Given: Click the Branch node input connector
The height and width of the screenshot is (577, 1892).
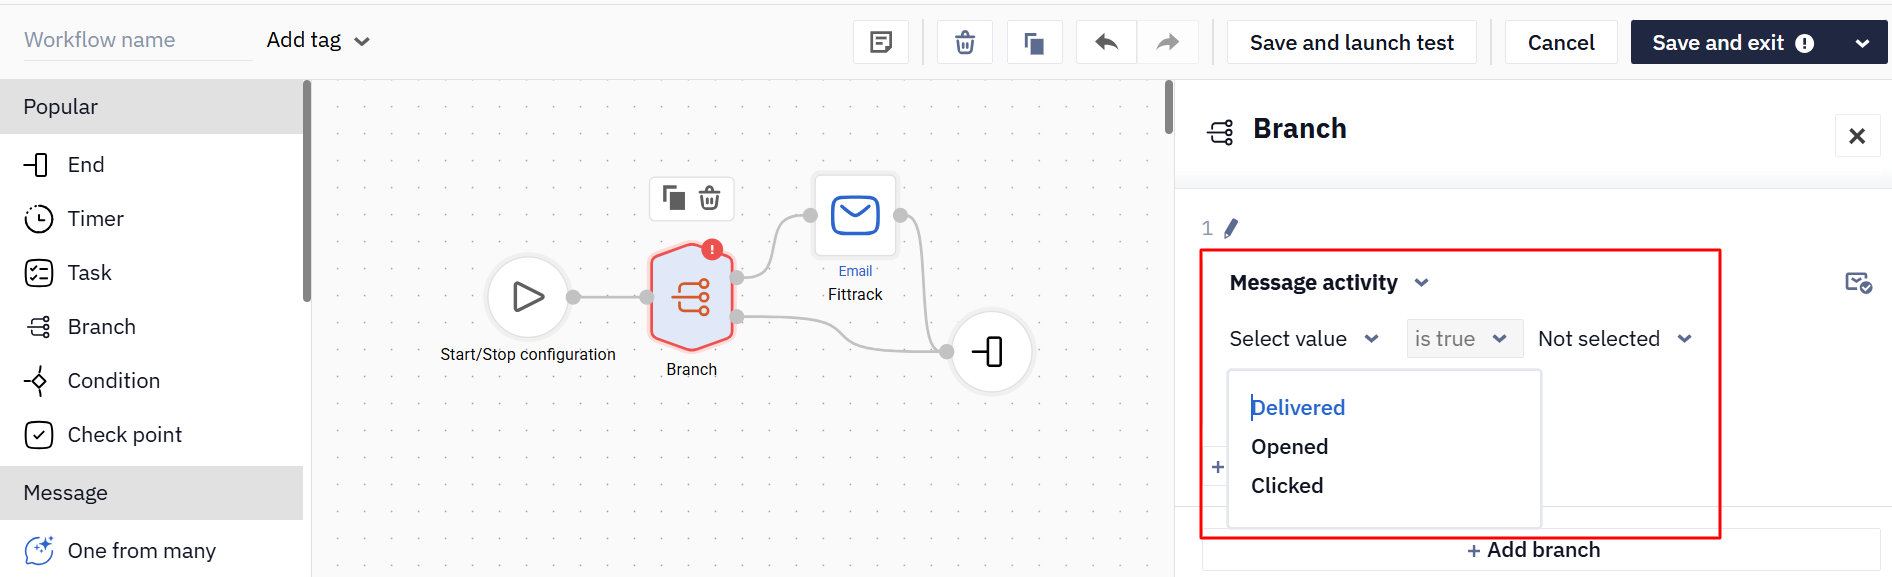Looking at the screenshot, I should click(x=647, y=297).
